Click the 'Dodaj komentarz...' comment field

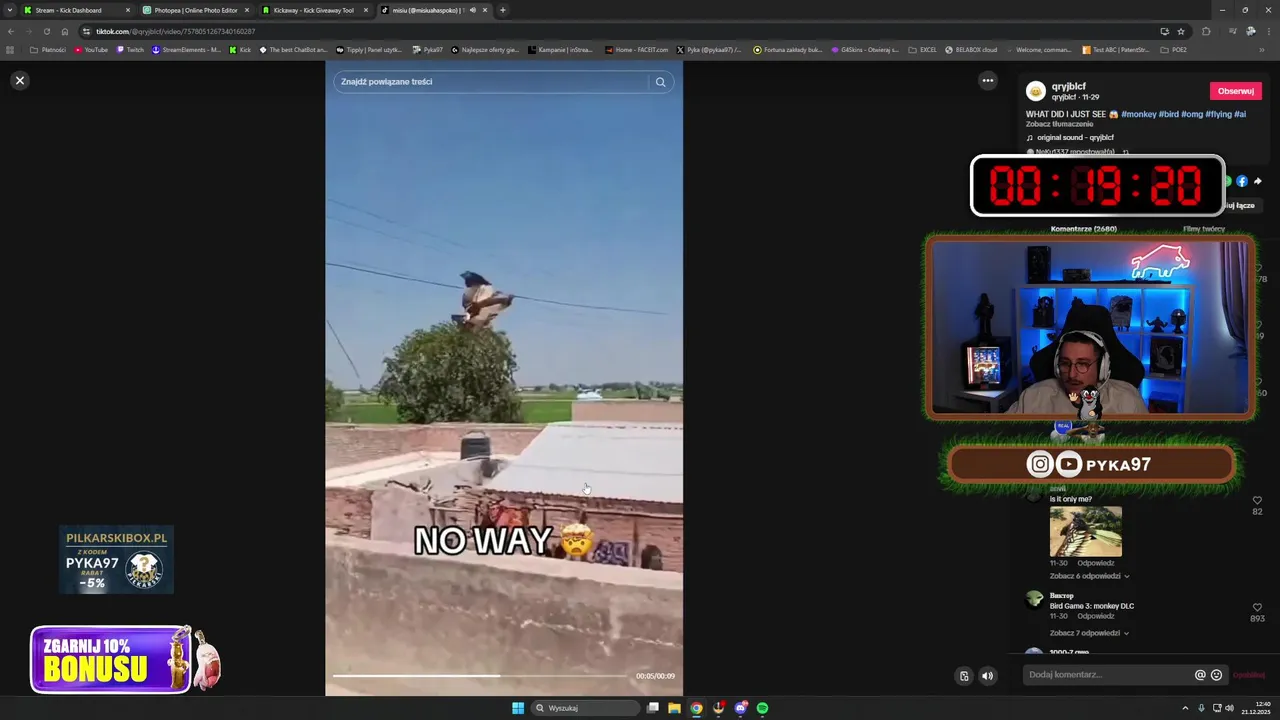coord(1108,675)
